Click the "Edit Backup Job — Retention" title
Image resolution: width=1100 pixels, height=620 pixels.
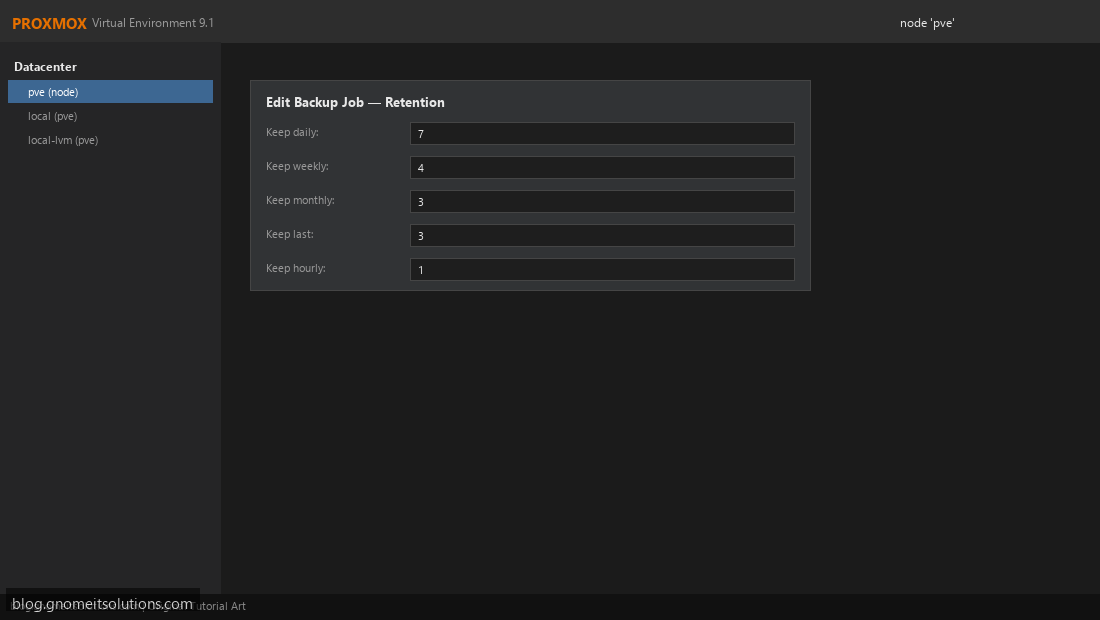355,102
